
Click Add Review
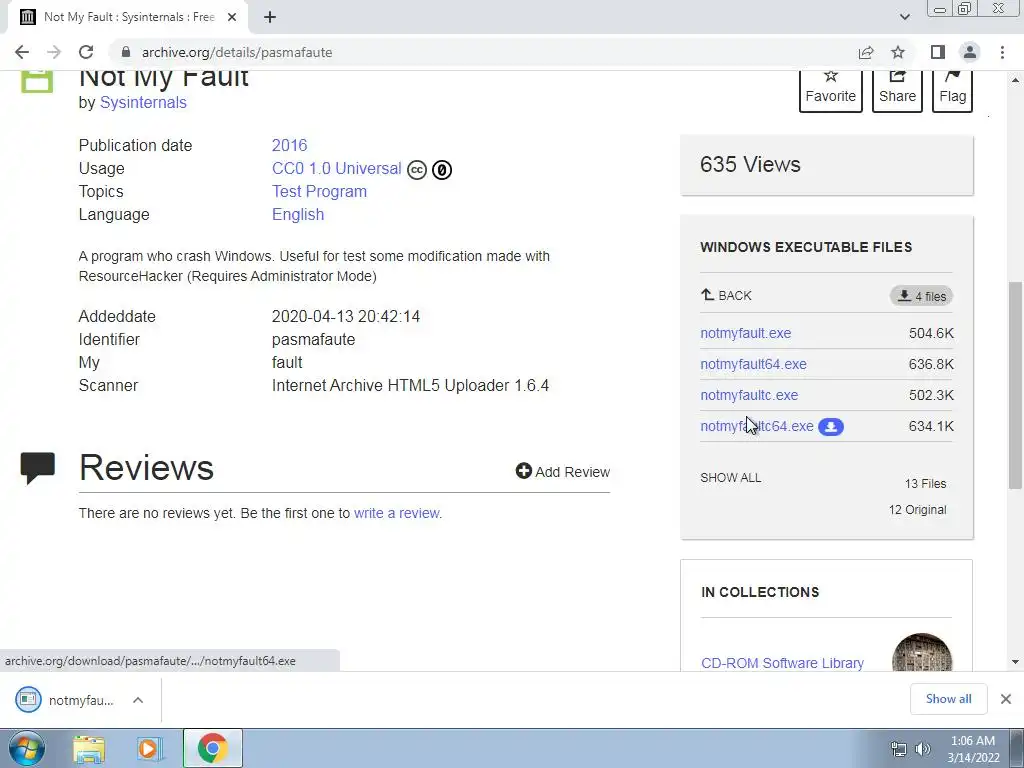pyautogui.click(x=562, y=472)
